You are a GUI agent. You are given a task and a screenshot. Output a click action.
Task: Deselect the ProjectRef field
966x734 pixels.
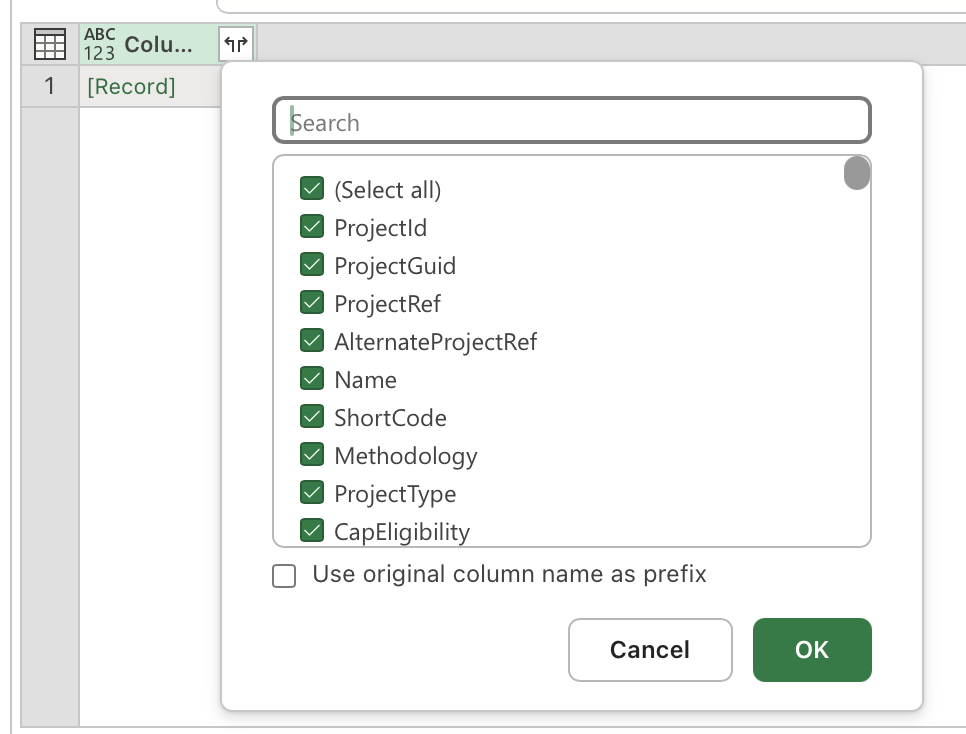pyautogui.click(x=312, y=303)
